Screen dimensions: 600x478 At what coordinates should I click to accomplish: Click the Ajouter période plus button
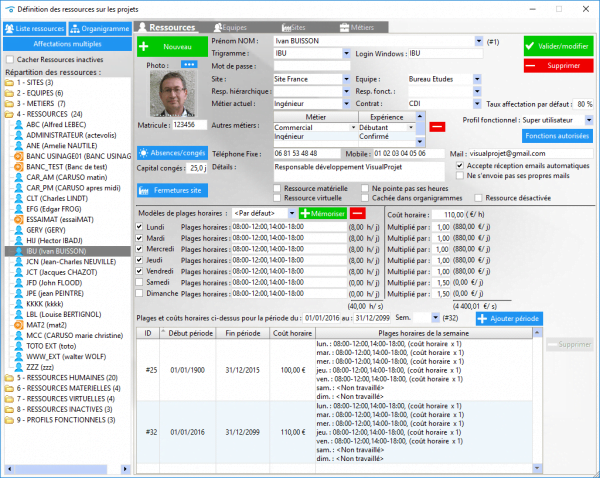click(510, 318)
